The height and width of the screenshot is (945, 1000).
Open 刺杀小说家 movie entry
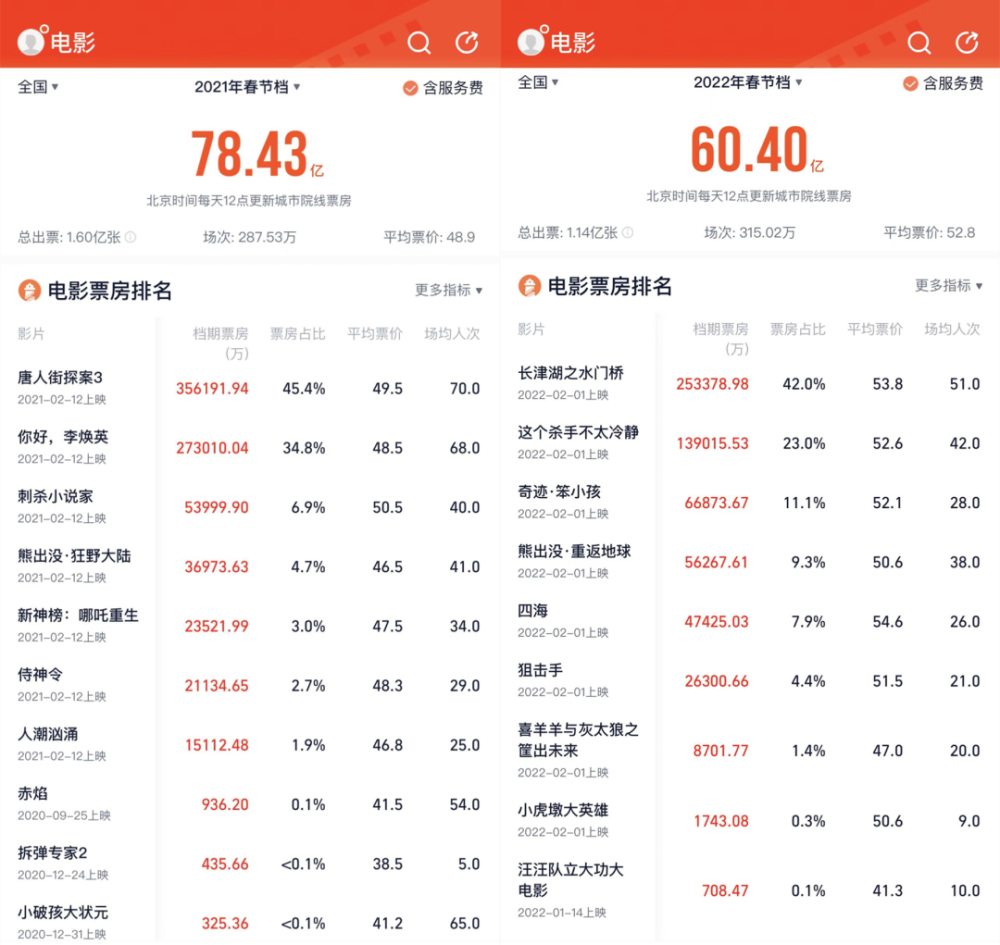[249, 506]
